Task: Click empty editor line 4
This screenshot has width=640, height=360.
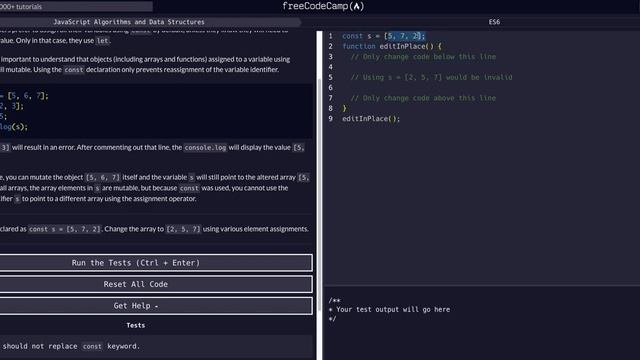Action: coord(482,67)
